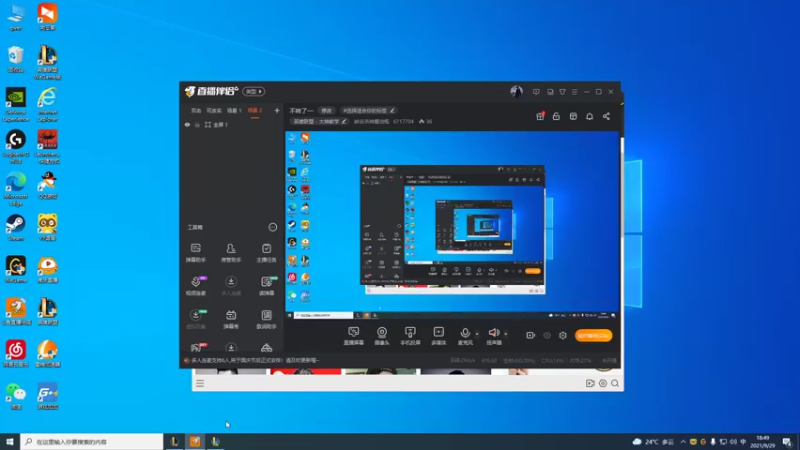Open the Microsoft Edge desktop shortcut
The height and width of the screenshot is (450, 800).
click(16, 189)
